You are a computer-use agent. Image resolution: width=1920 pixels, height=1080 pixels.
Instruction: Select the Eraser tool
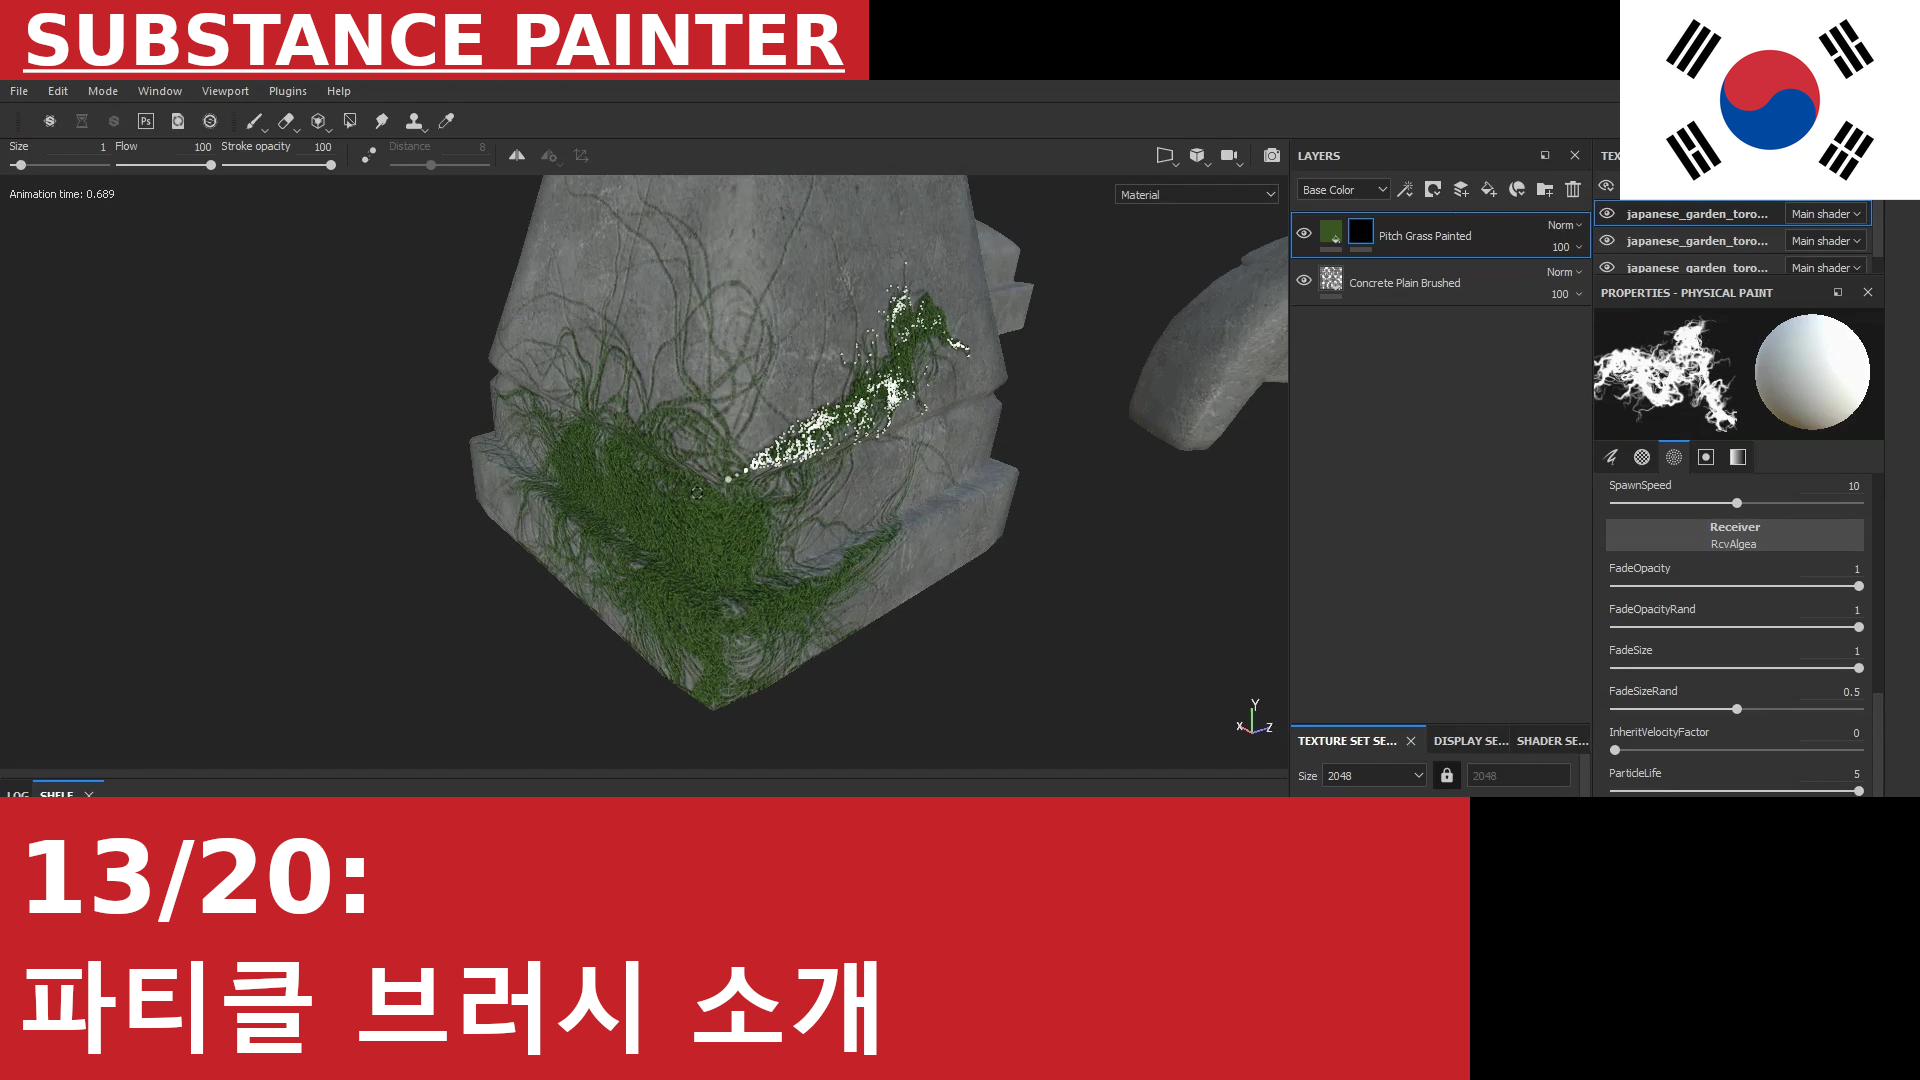point(286,121)
